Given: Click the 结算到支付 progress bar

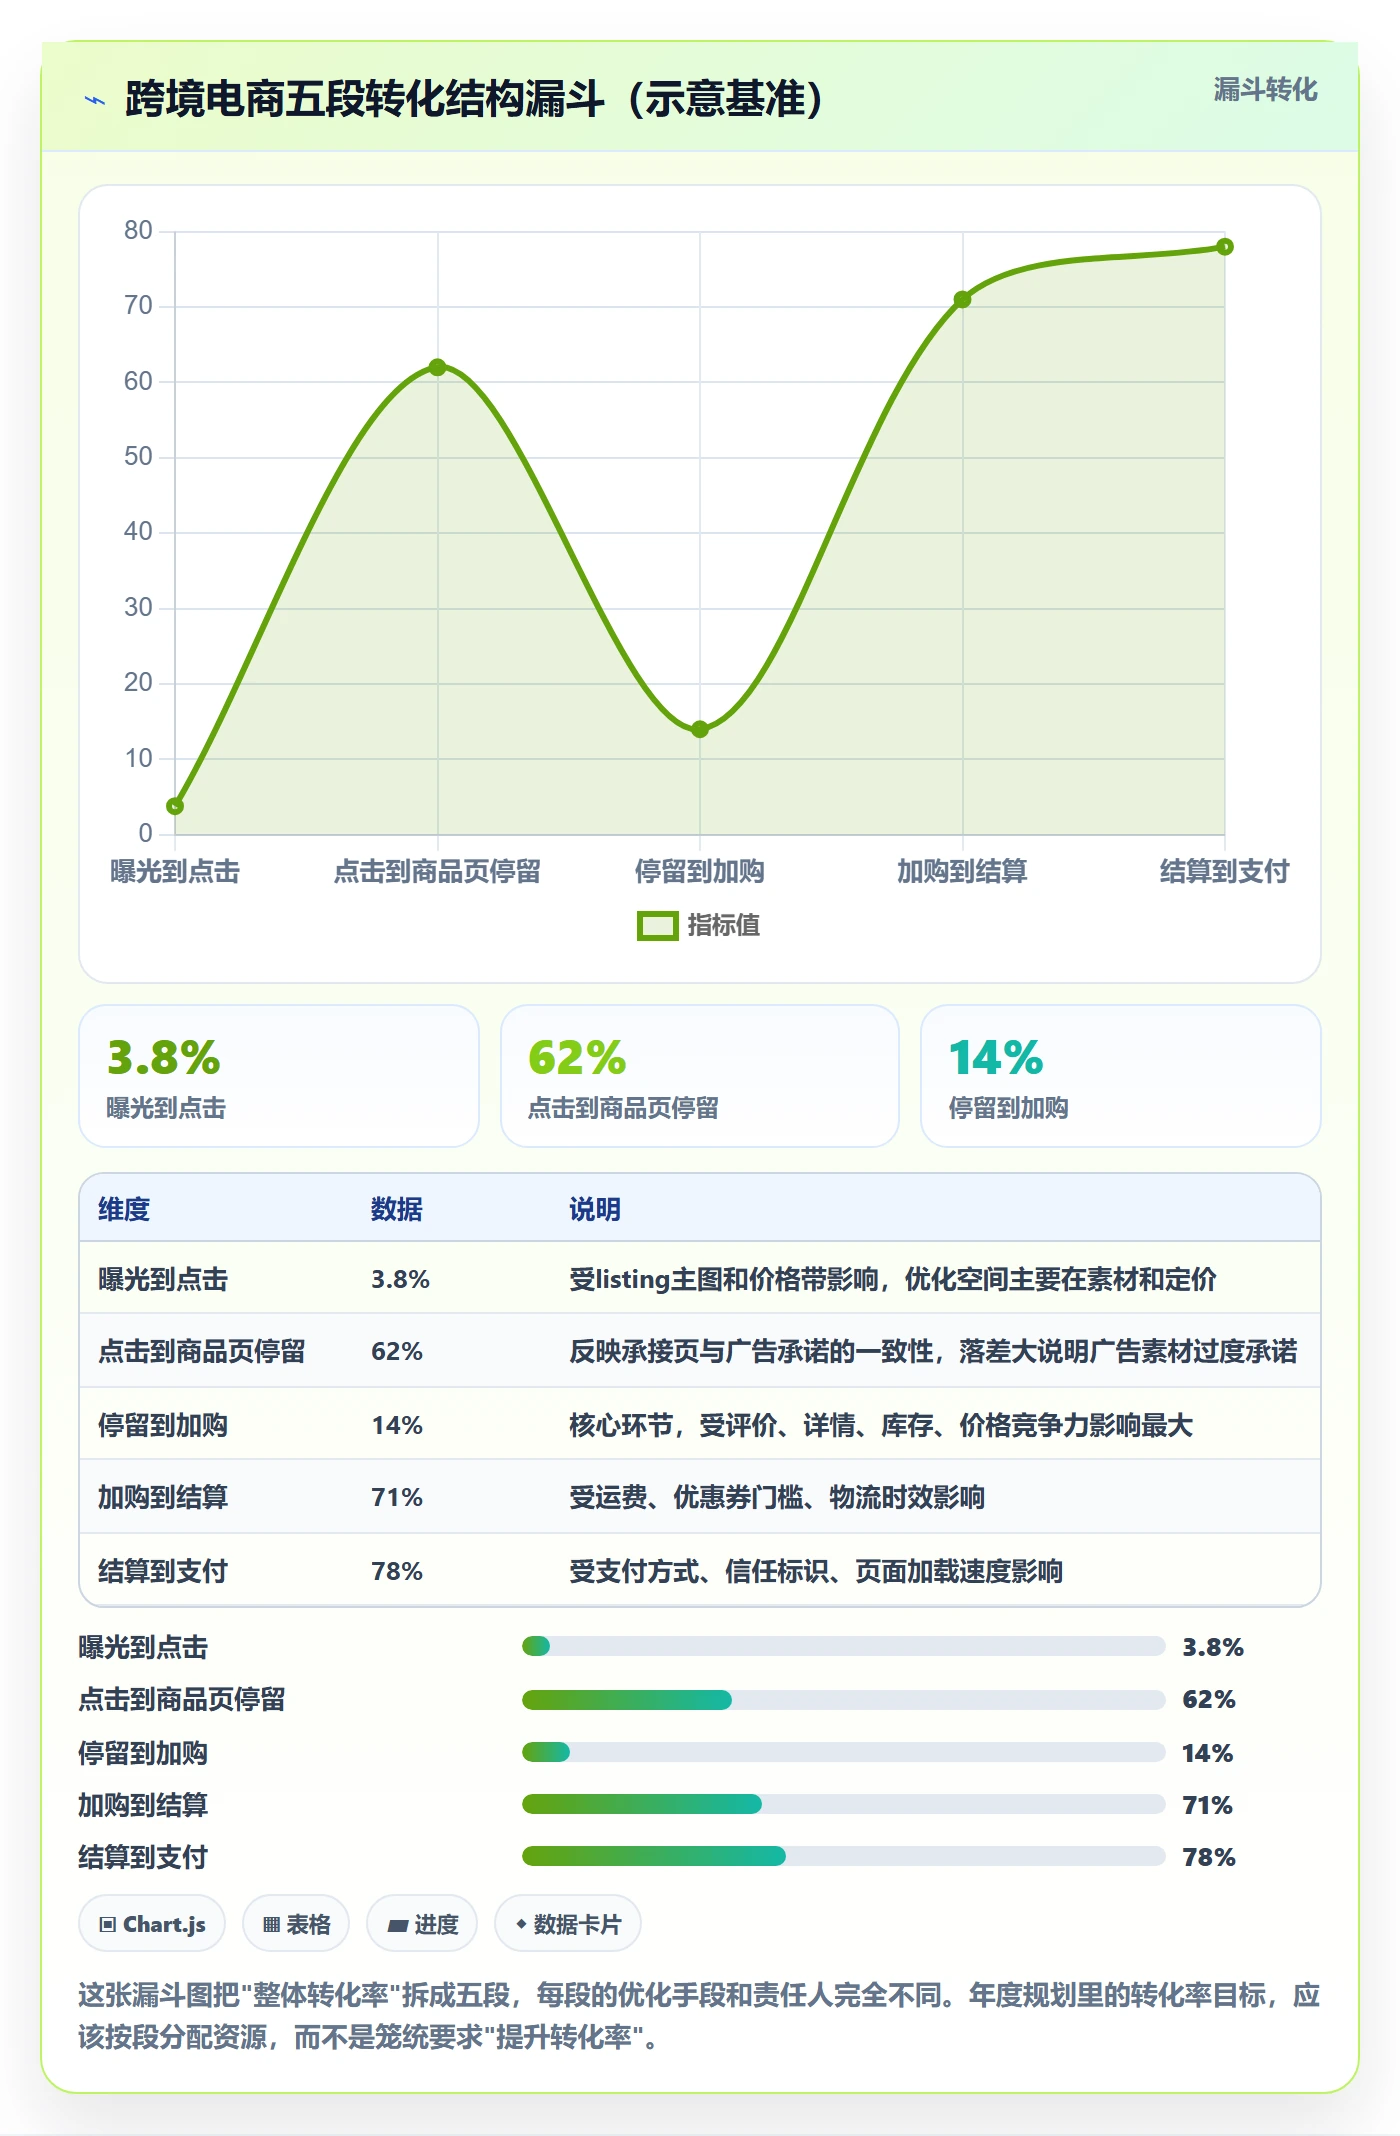Looking at the screenshot, I should point(844,1856).
